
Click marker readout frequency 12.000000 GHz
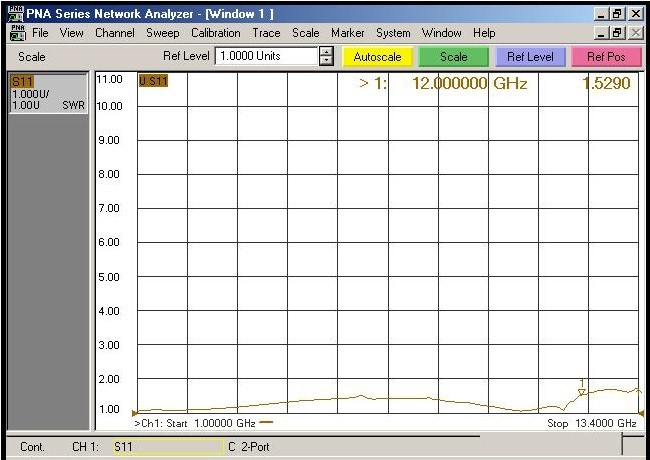coord(469,84)
